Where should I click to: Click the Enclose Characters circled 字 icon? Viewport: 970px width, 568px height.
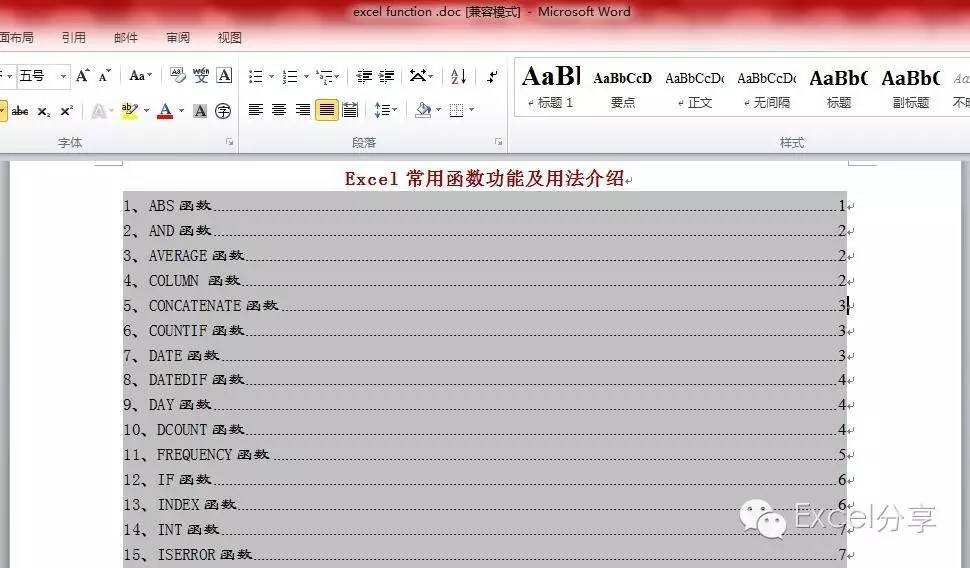coord(223,111)
